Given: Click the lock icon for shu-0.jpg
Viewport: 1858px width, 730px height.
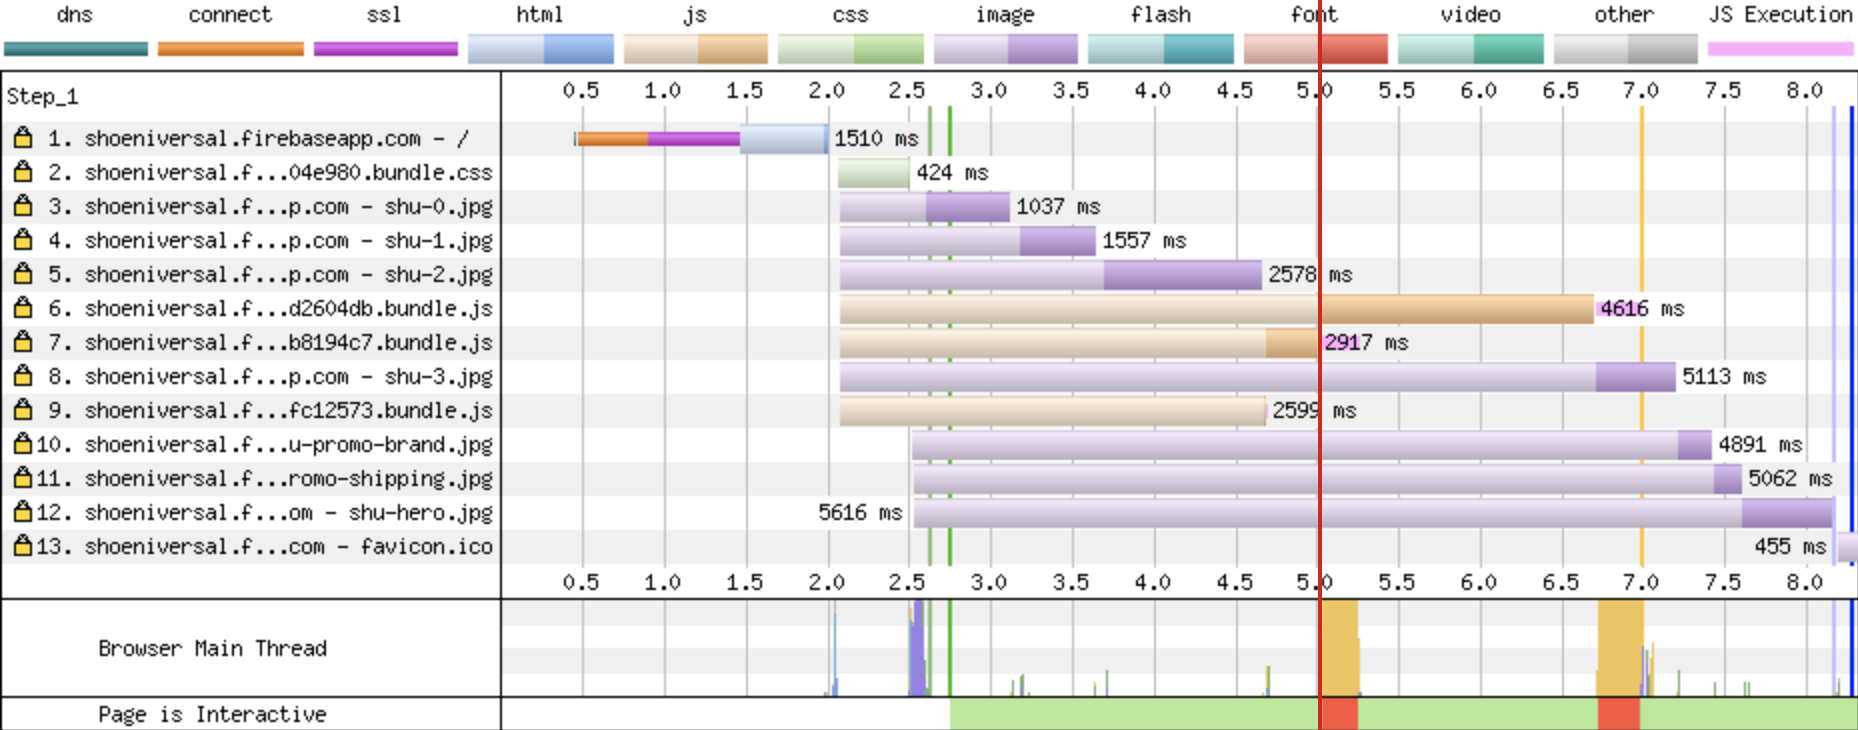Looking at the screenshot, I should 22,206.
